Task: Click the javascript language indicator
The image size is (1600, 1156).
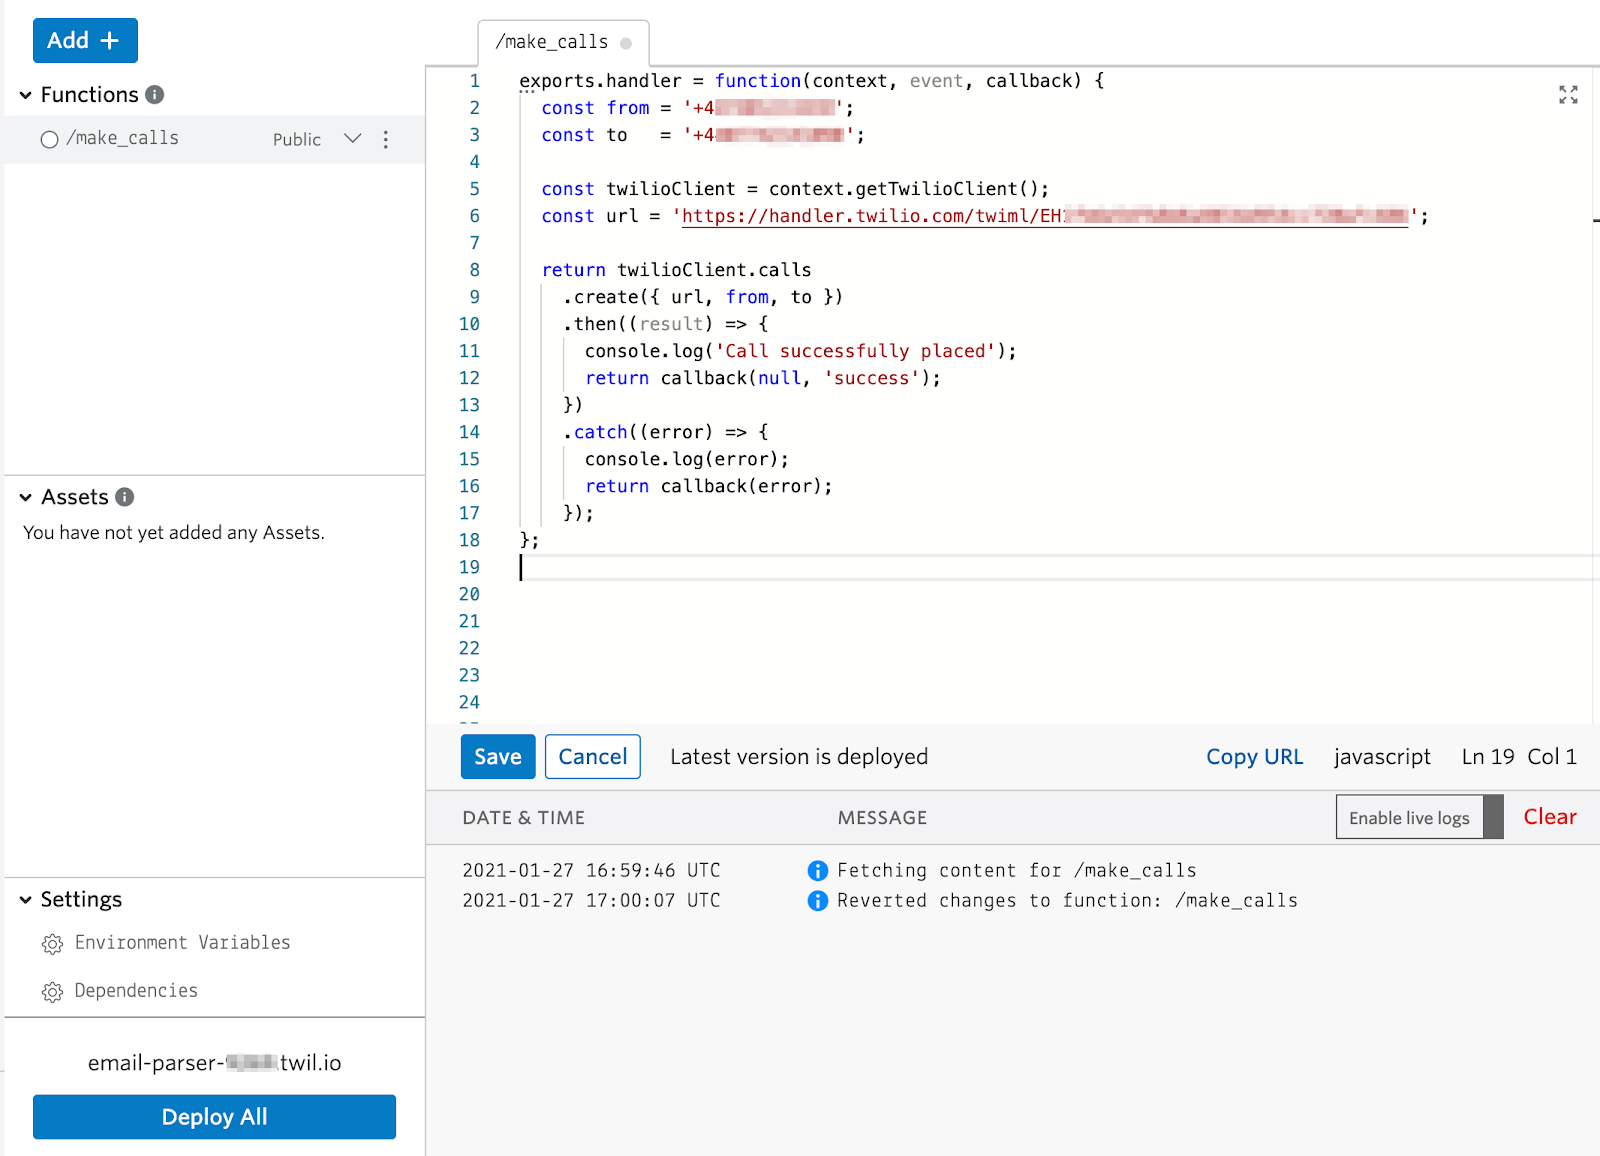Action: click(x=1382, y=757)
